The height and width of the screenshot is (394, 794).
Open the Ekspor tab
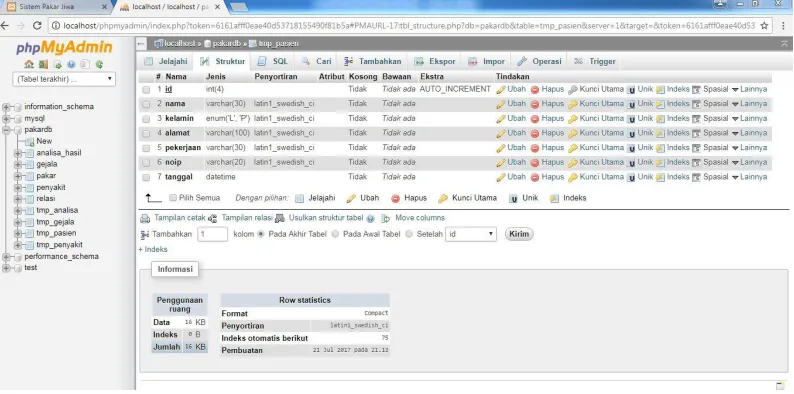click(435, 61)
